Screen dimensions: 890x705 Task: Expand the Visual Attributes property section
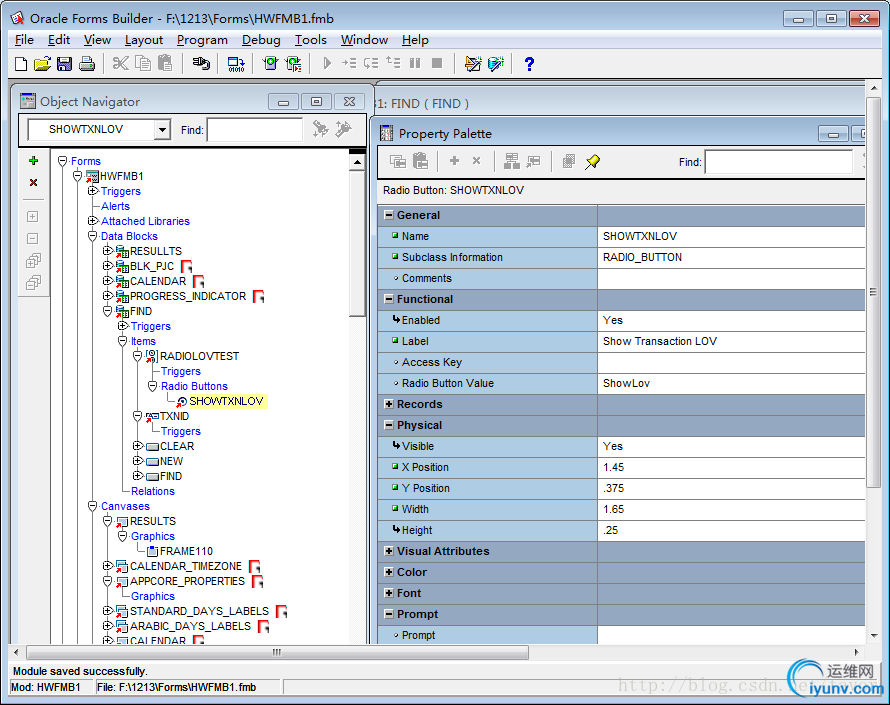pos(388,551)
